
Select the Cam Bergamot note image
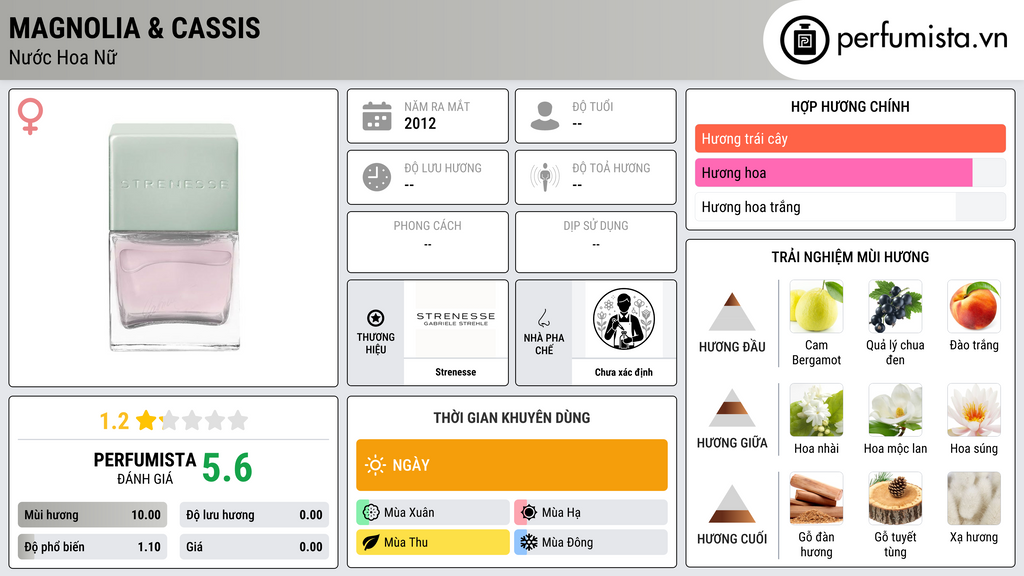pyautogui.click(x=816, y=306)
